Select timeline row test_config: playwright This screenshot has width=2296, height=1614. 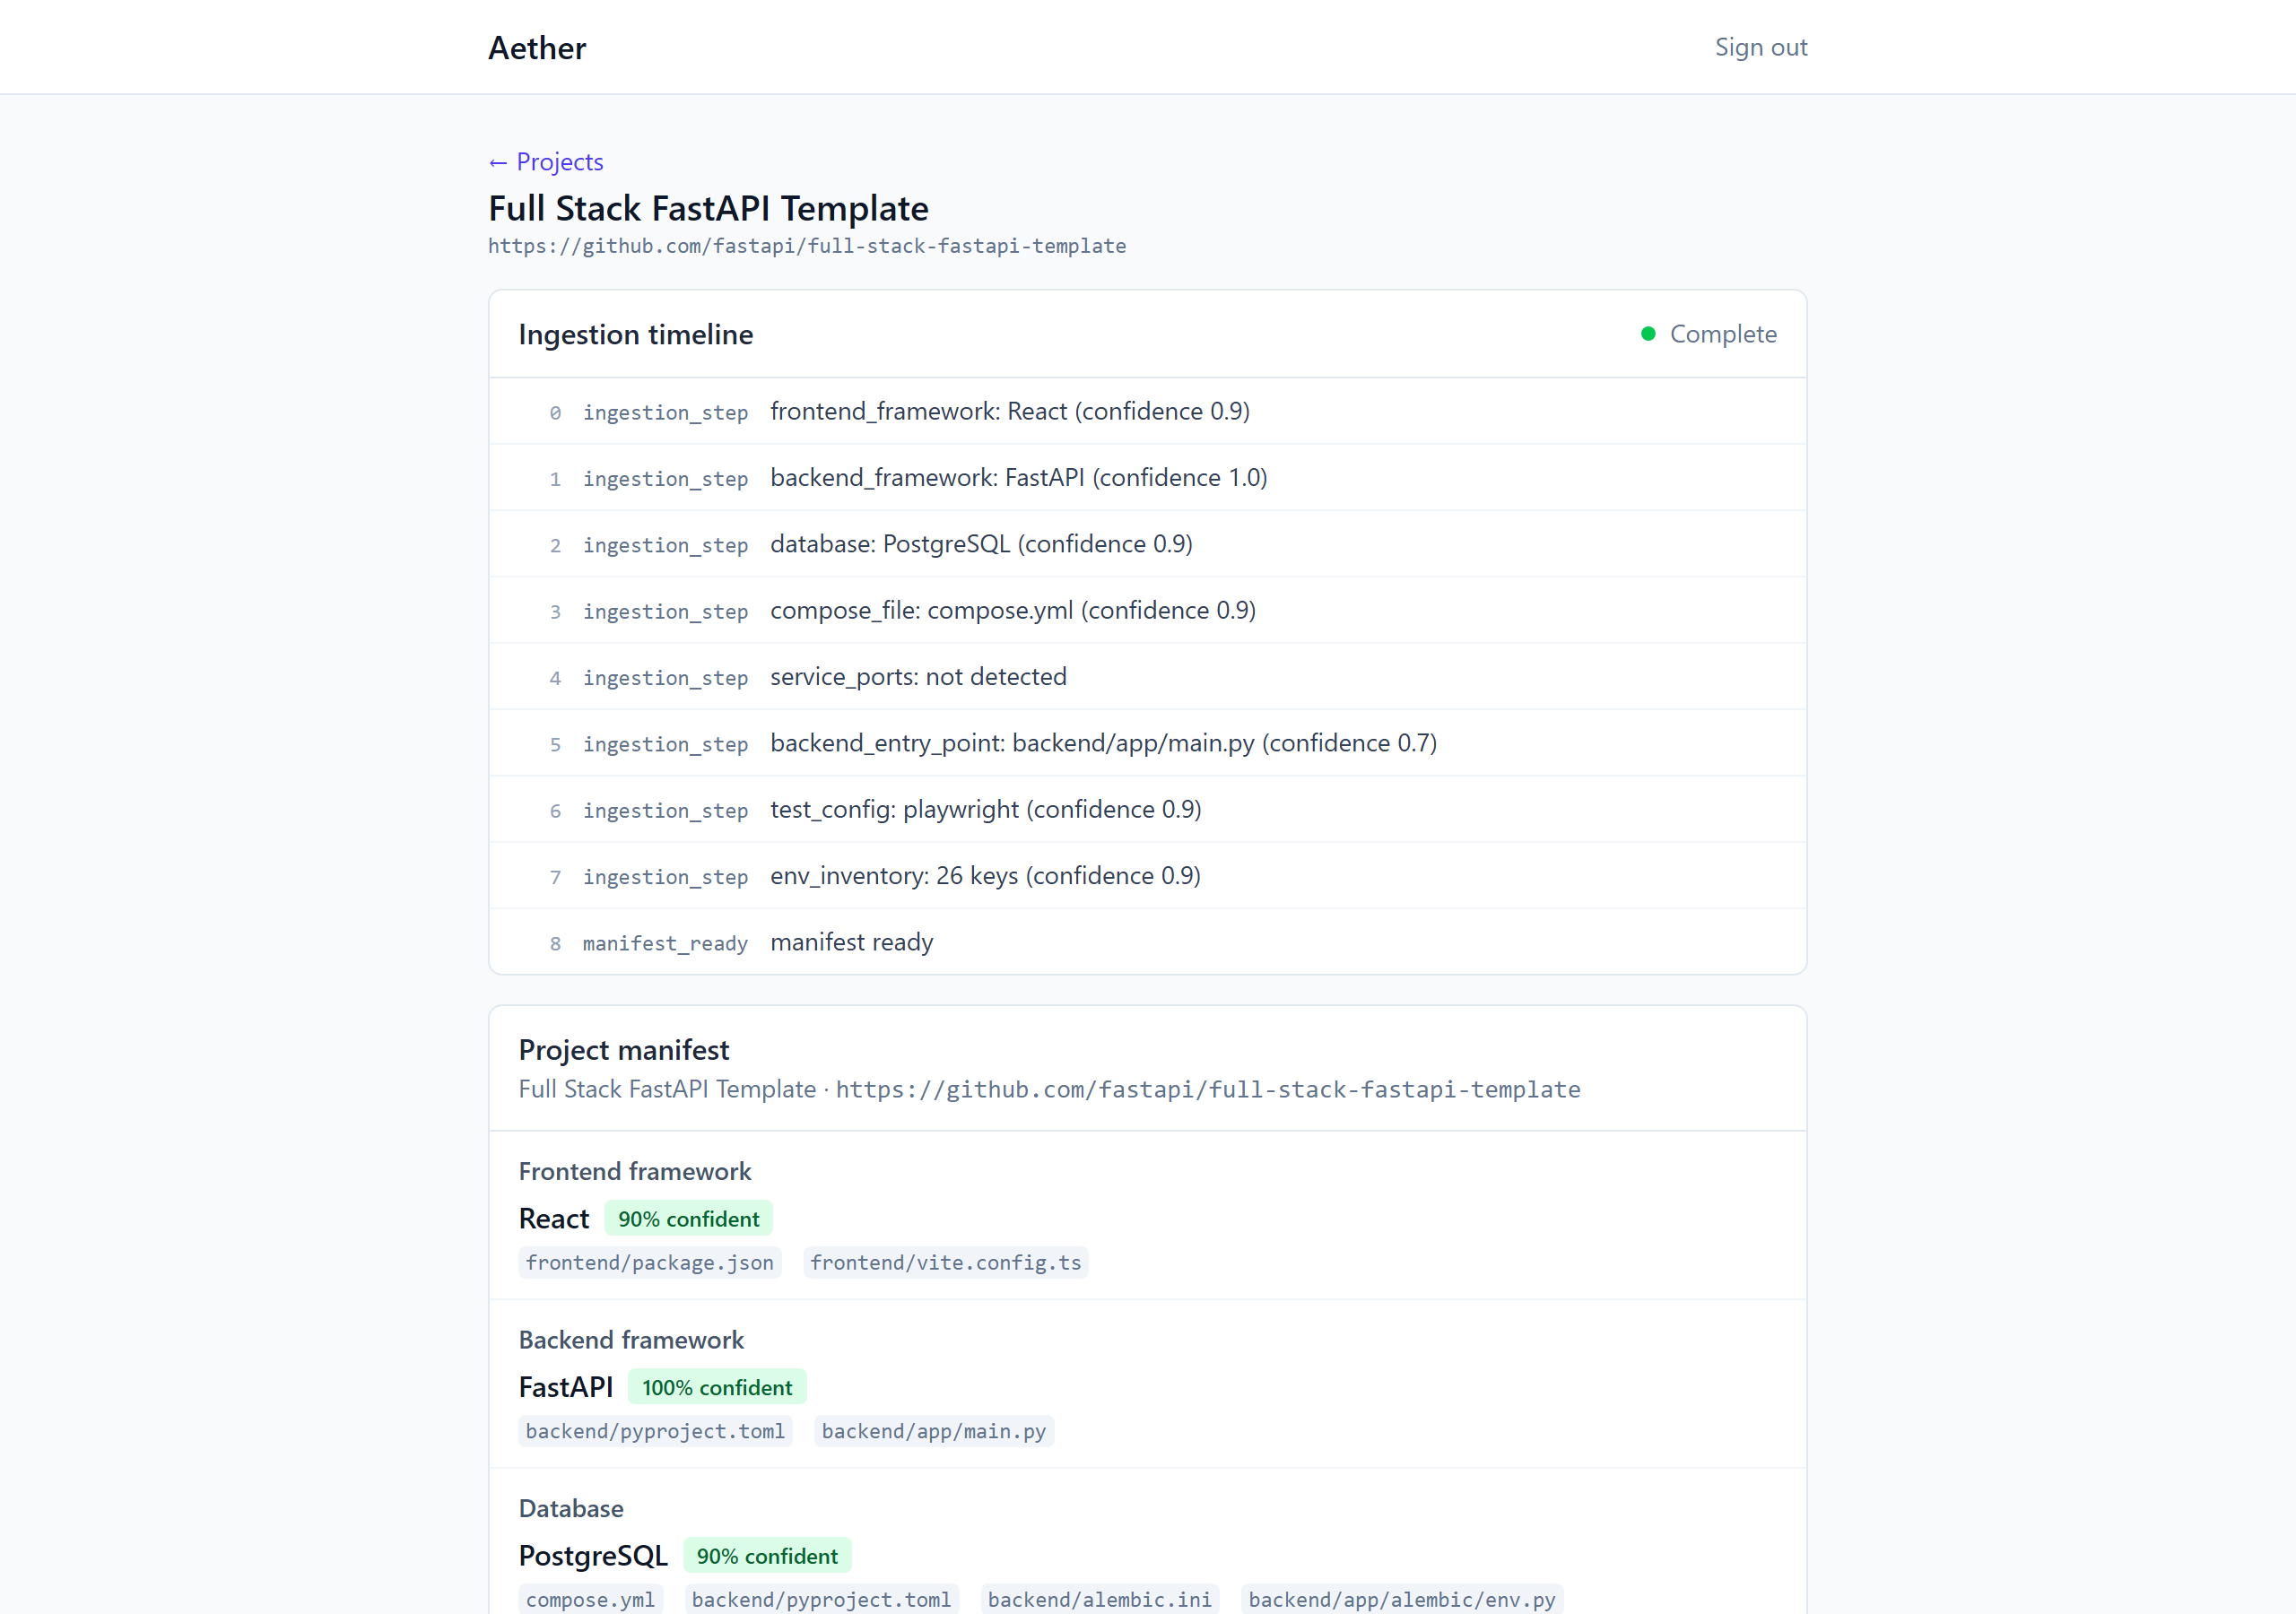[x=1147, y=809]
